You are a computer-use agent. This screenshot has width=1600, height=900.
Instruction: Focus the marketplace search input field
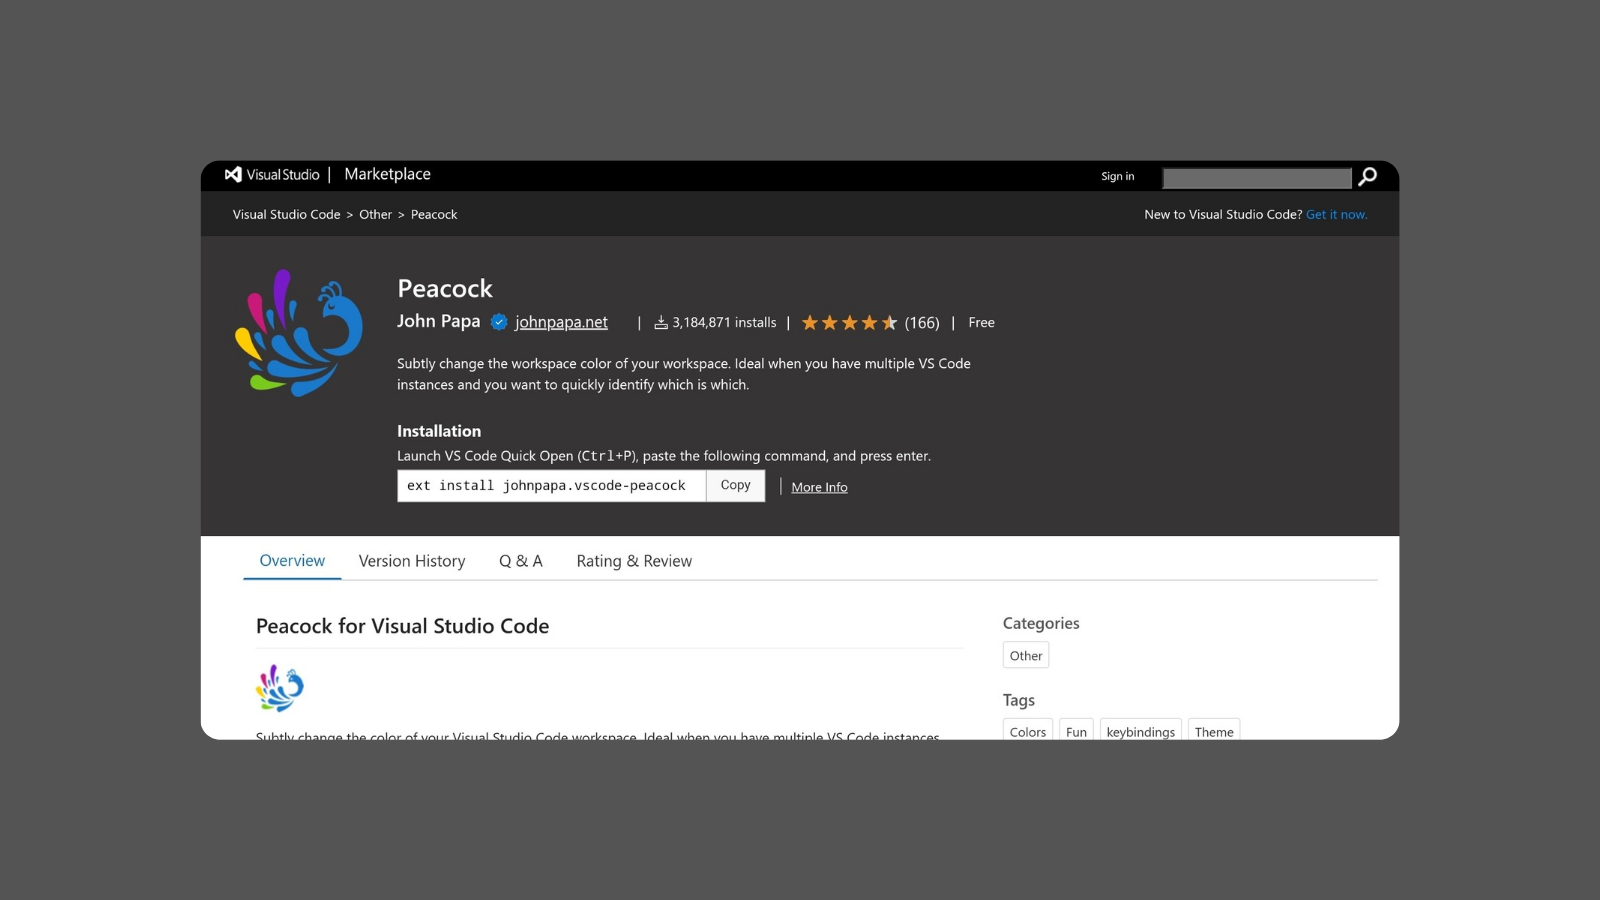(x=1257, y=177)
